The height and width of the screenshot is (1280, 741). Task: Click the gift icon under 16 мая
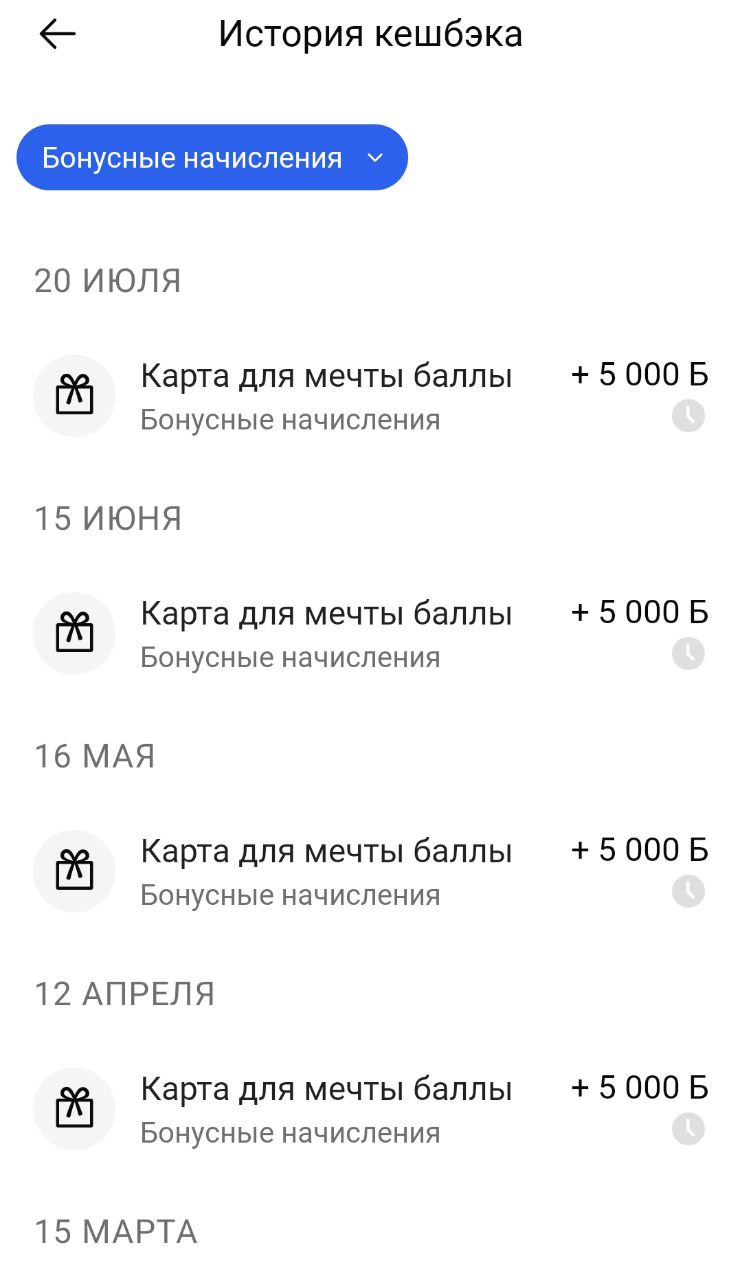(74, 871)
